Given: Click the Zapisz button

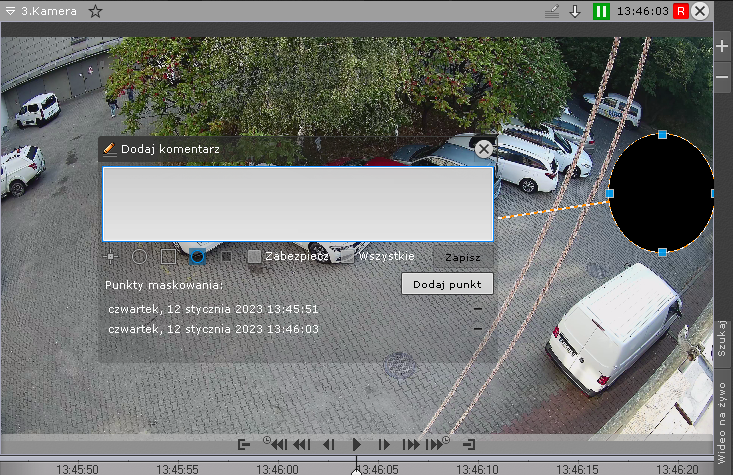Looking at the screenshot, I should click(x=463, y=257).
